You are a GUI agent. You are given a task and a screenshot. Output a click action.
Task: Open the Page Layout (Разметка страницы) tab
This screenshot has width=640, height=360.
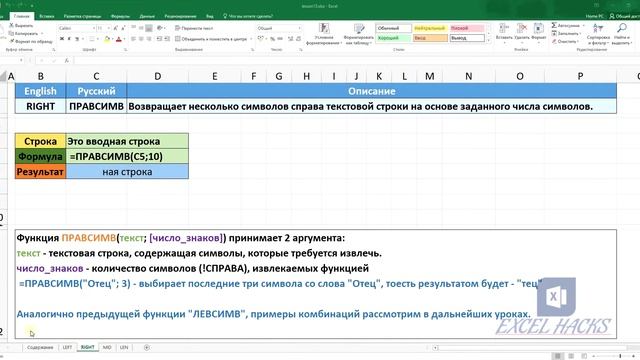pyautogui.click(x=82, y=16)
